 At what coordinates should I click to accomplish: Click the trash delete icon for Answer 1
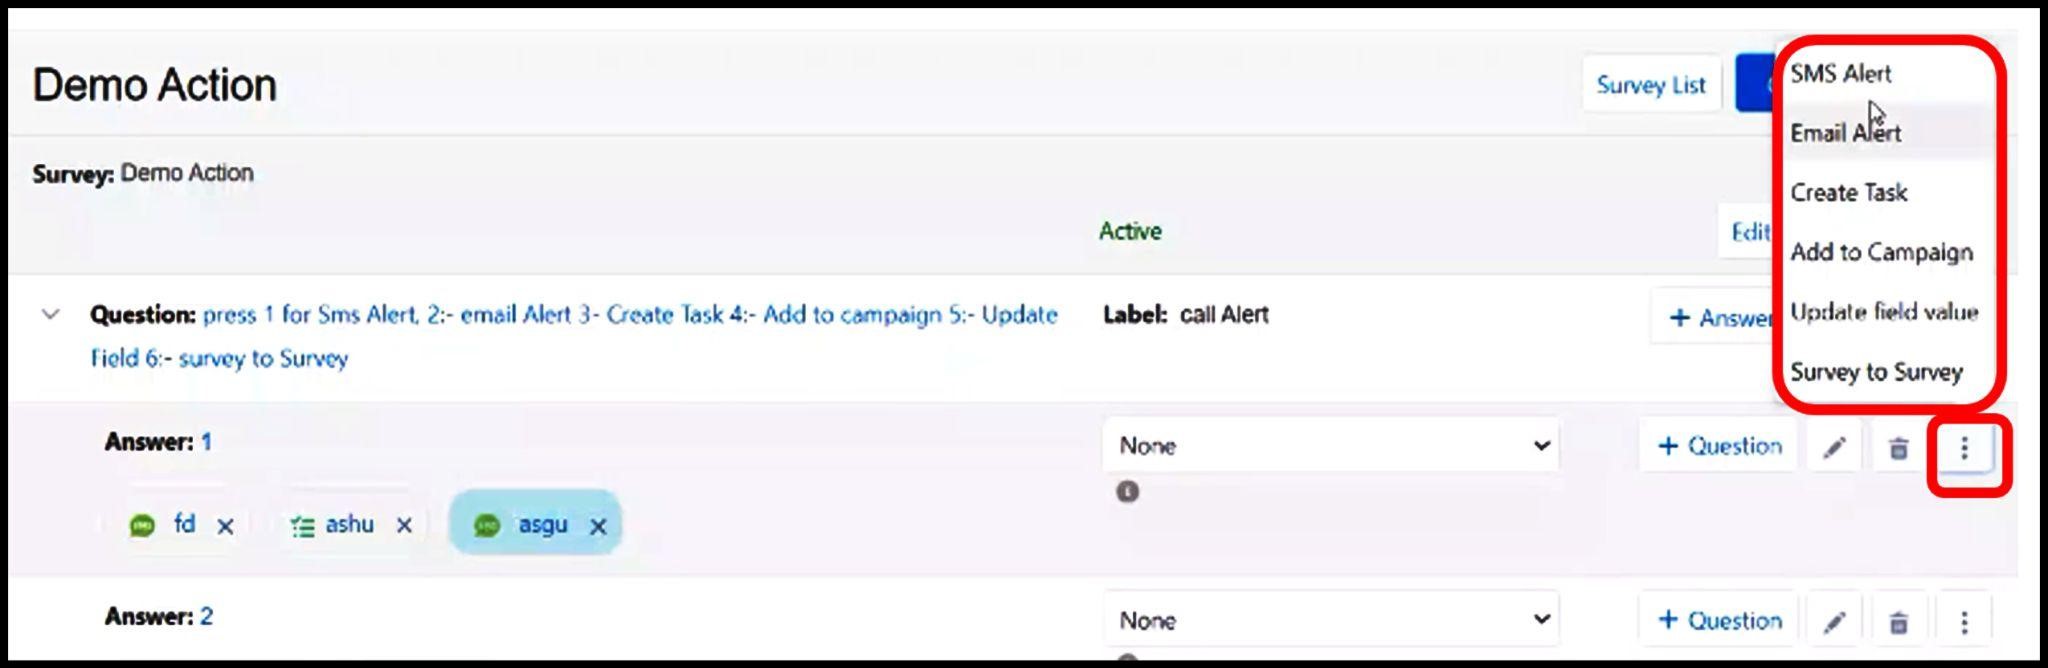[x=1898, y=447]
